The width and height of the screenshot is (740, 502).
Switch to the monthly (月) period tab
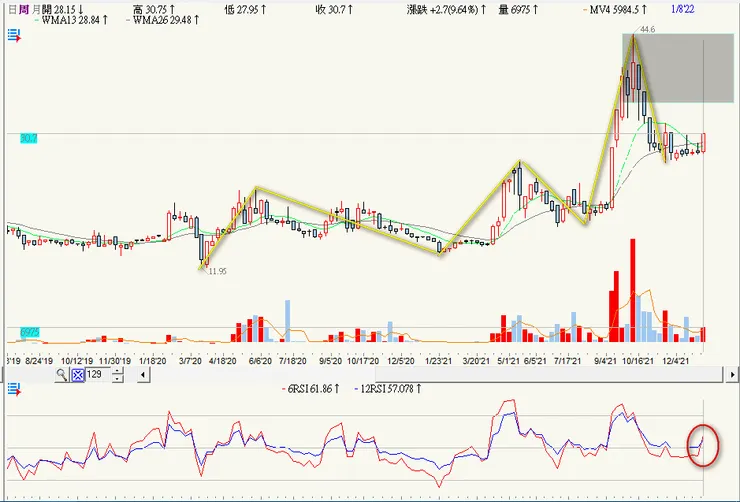(36, 9)
